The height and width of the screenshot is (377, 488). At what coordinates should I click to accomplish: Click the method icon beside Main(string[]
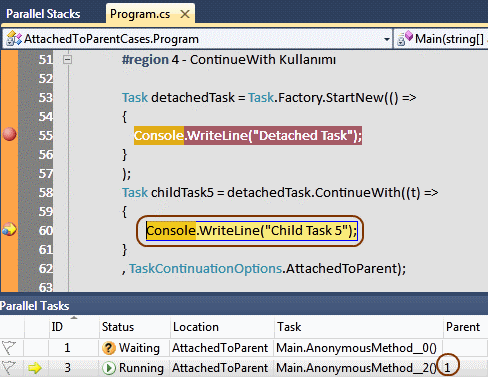click(x=405, y=38)
